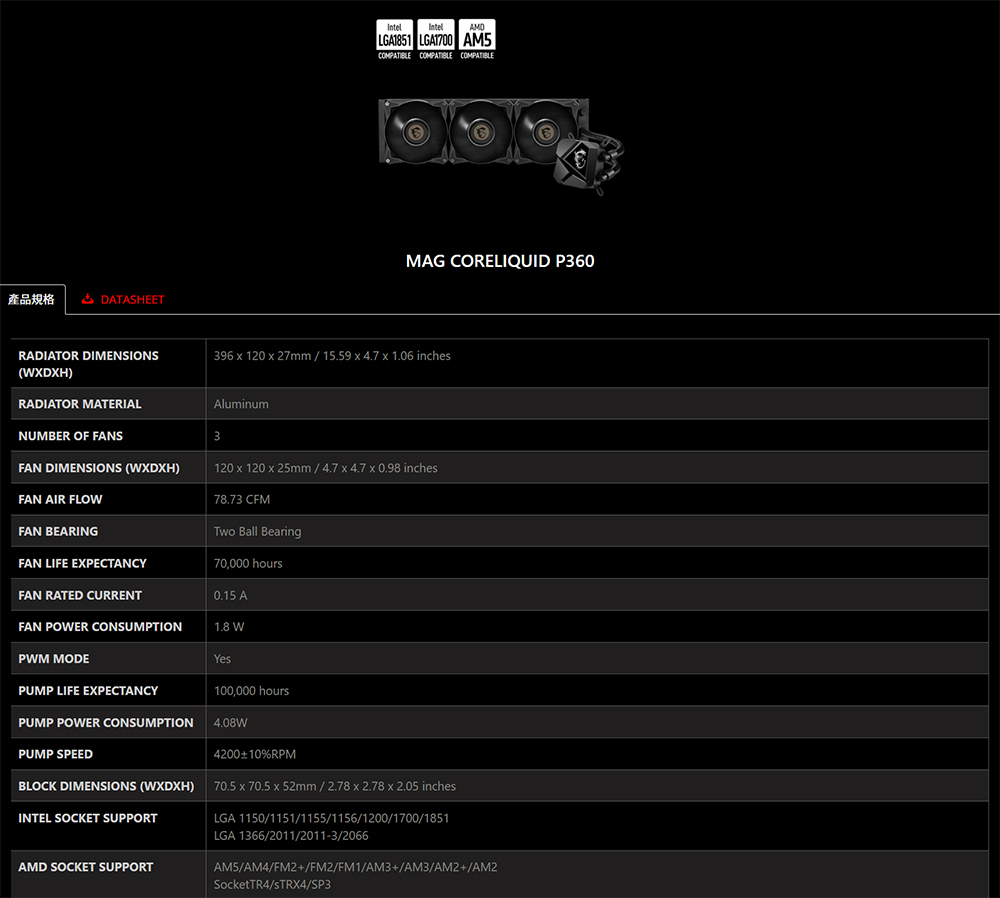Select the 70,000 hours value
This screenshot has height=898, width=1000.
[x=247, y=564]
